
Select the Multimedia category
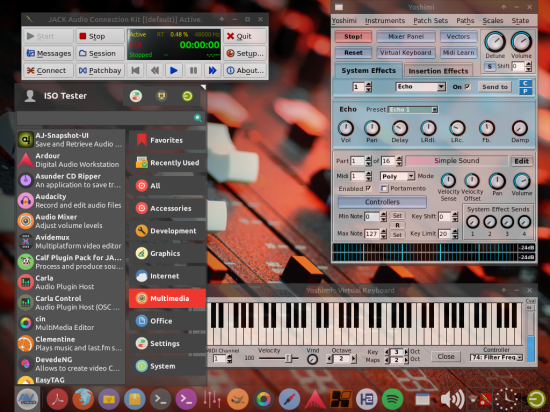click(x=167, y=298)
